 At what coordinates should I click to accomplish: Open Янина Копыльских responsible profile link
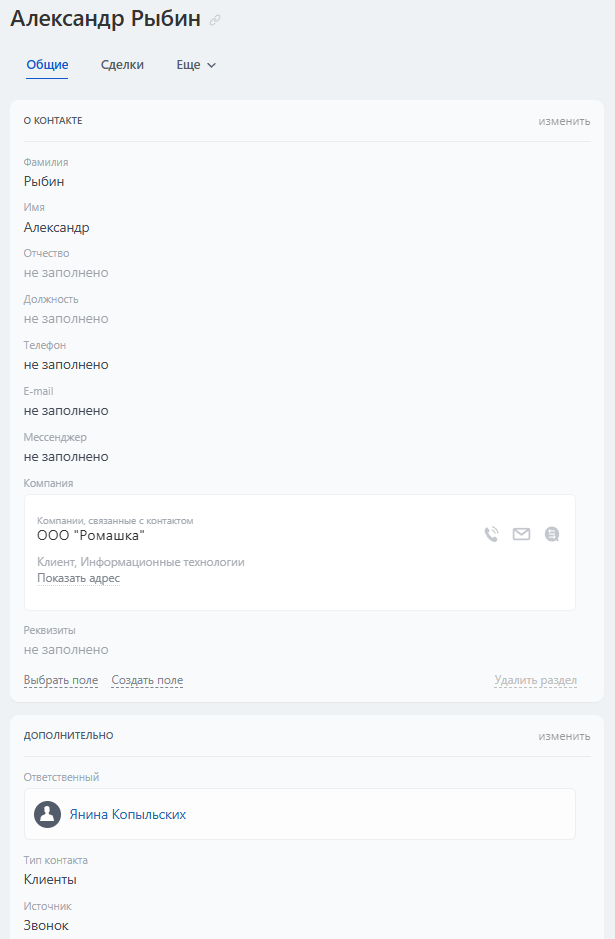127,814
